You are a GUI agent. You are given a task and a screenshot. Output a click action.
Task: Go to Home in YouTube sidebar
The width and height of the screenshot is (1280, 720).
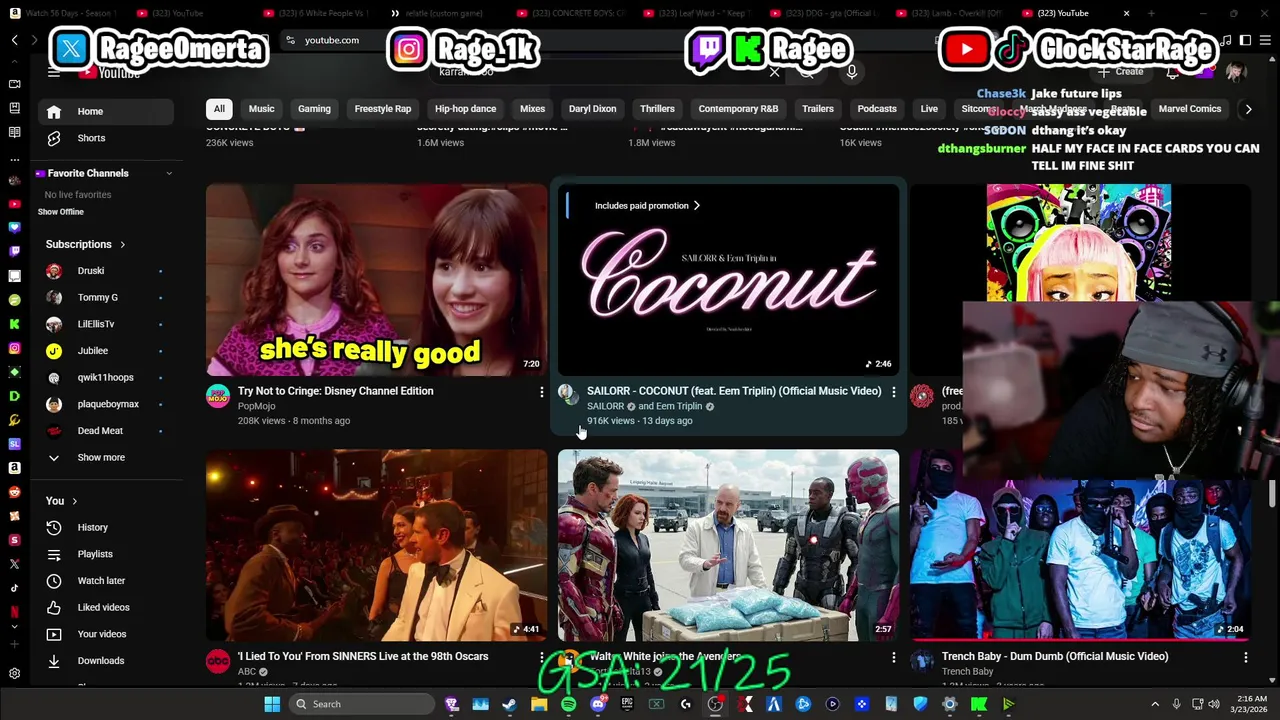tap(105, 111)
